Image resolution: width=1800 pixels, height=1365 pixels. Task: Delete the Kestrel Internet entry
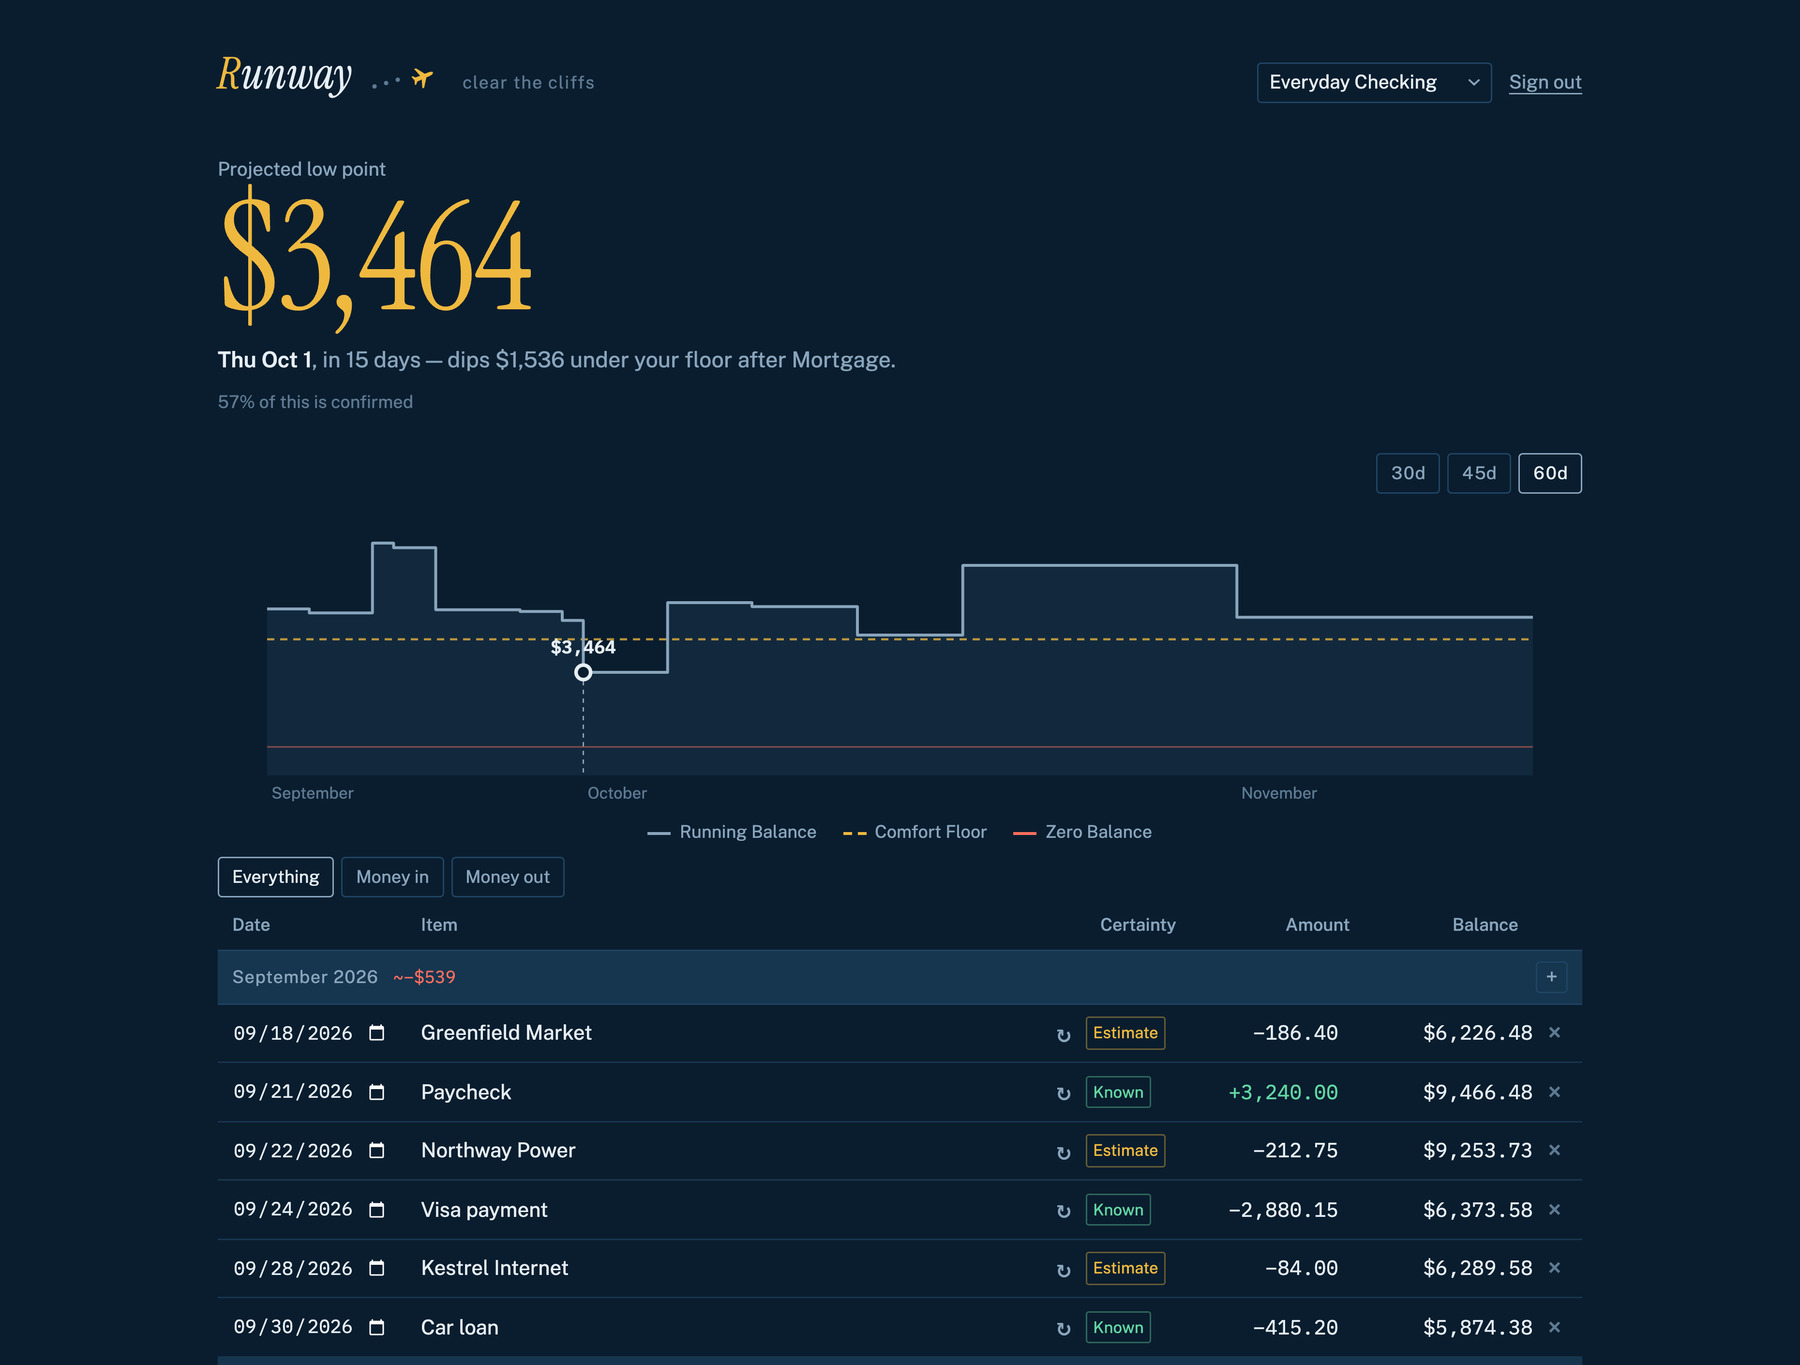(x=1554, y=1267)
